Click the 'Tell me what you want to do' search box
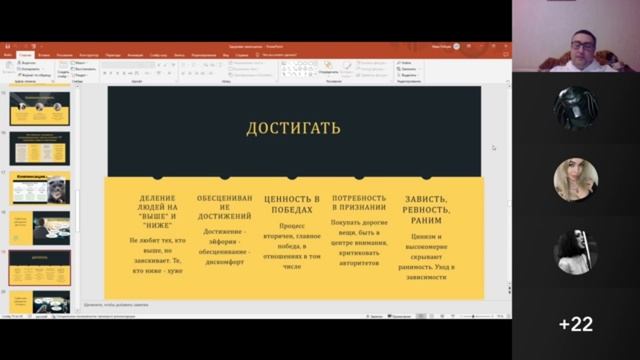Image resolution: width=640 pixels, height=360 pixels. pos(277,55)
